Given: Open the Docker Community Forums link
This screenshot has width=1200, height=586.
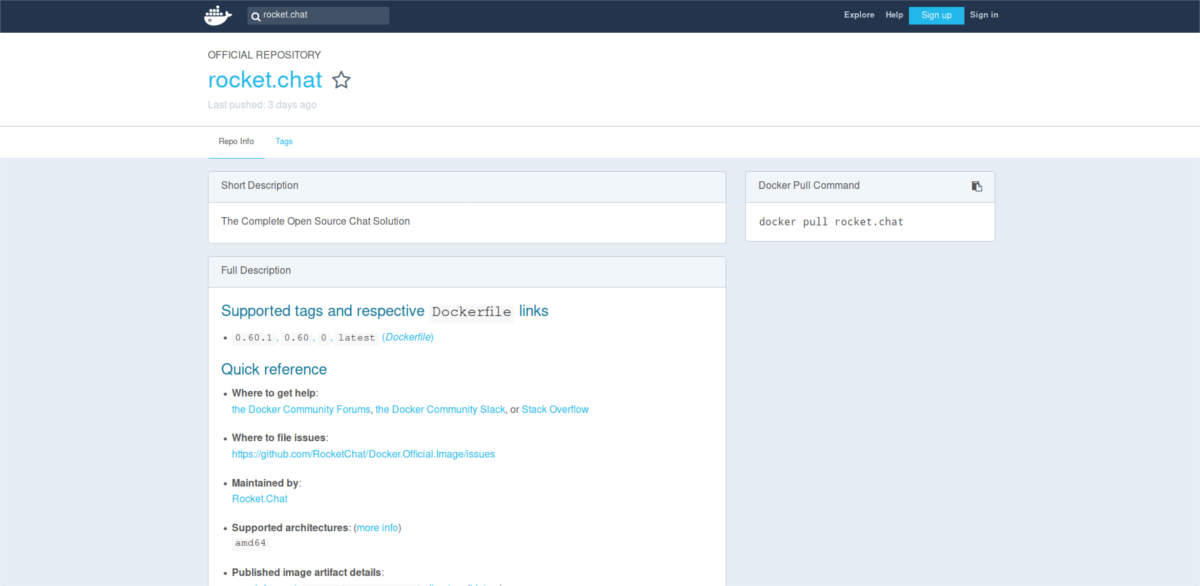Looking at the screenshot, I should [x=301, y=410].
